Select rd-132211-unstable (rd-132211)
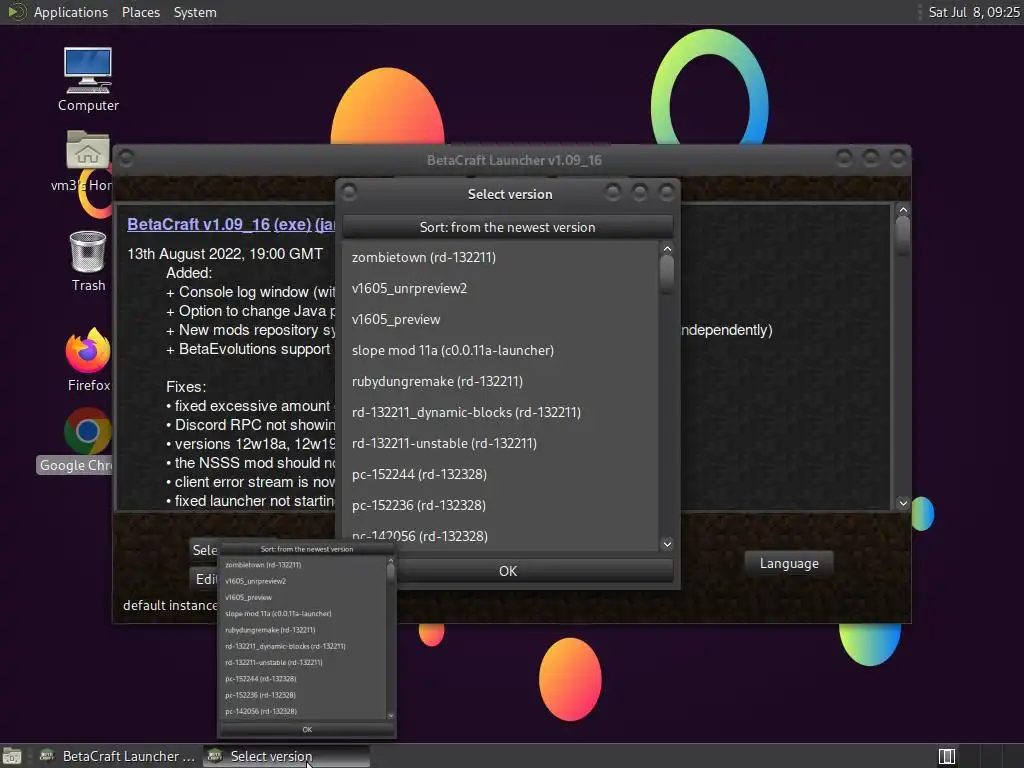Screen dimensions: 1024x768 (500, 443)
